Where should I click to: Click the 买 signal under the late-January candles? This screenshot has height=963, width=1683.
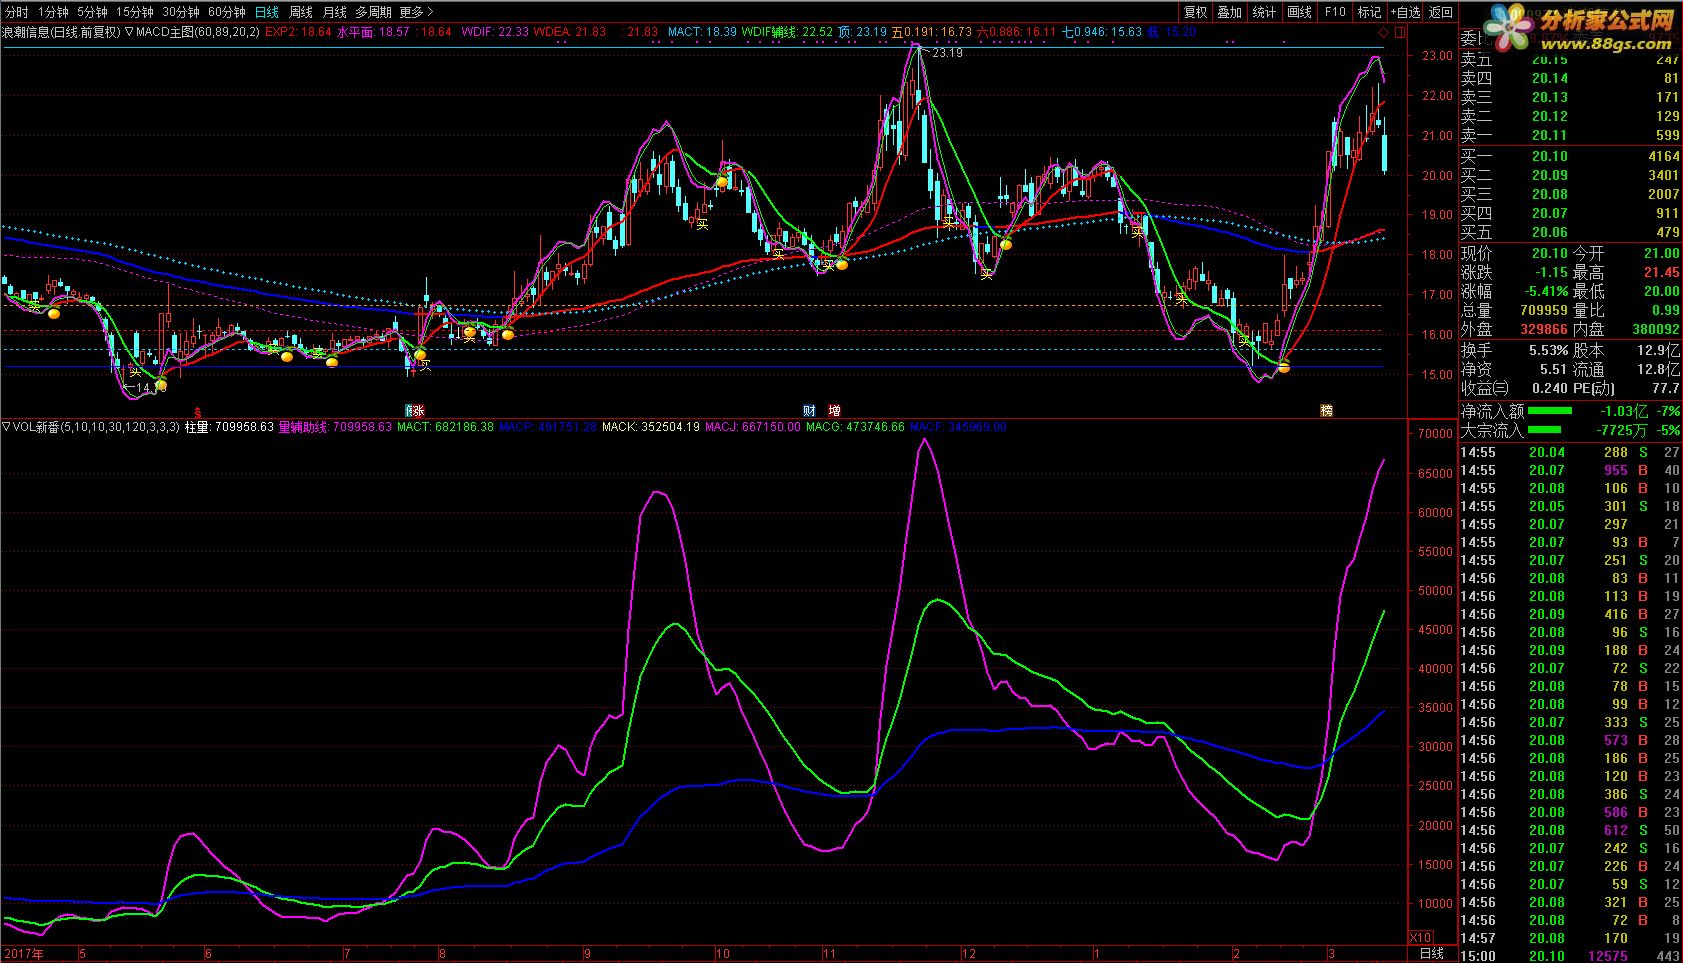point(1181,298)
